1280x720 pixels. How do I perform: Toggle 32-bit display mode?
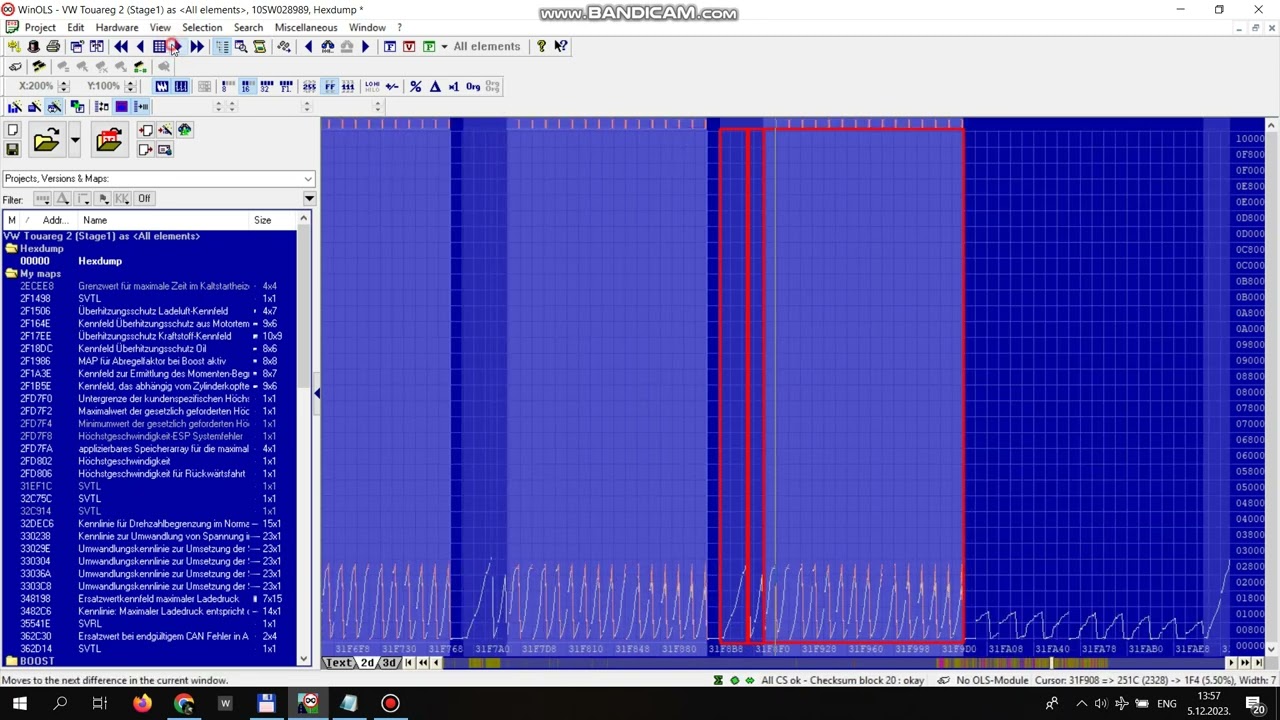(266, 87)
